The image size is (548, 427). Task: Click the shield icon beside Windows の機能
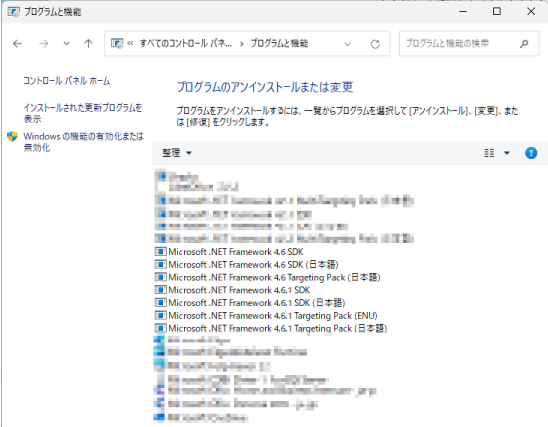pyautogui.click(x=12, y=136)
